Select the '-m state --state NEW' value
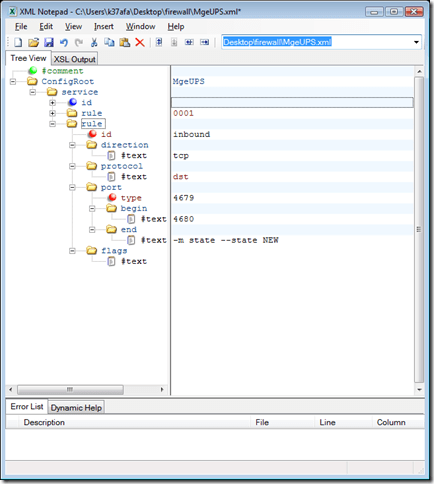This screenshot has height=484, width=434. pos(226,240)
